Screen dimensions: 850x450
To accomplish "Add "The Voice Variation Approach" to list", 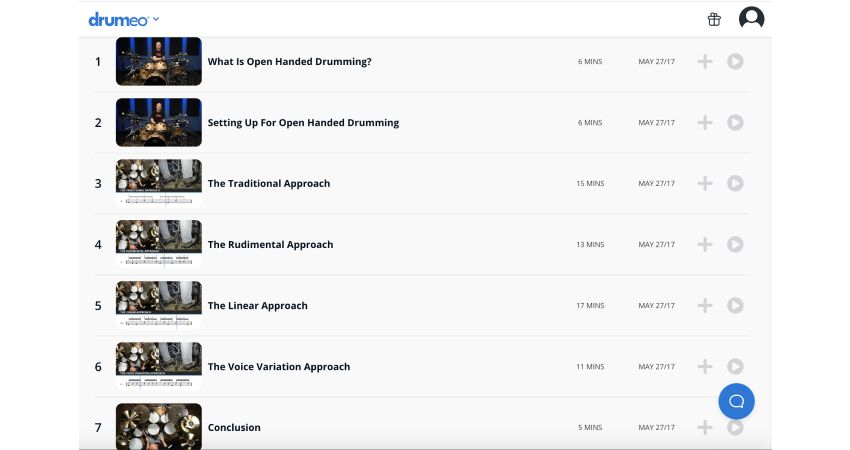I will (x=705, y=367).
